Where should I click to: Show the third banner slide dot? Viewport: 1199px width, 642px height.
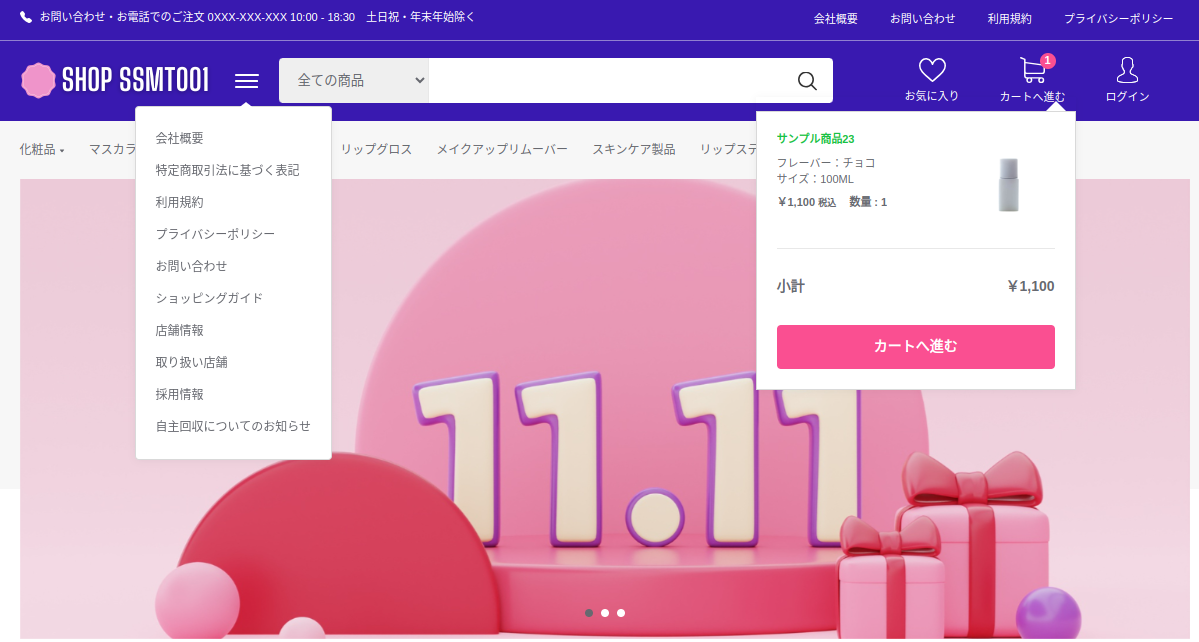pyautogui.click(x=621, y=613)
